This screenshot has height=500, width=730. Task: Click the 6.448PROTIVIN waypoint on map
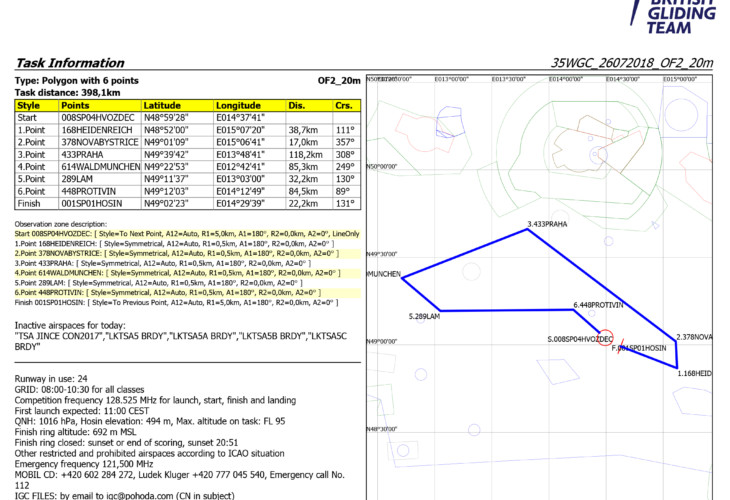(x=598, y=303)
